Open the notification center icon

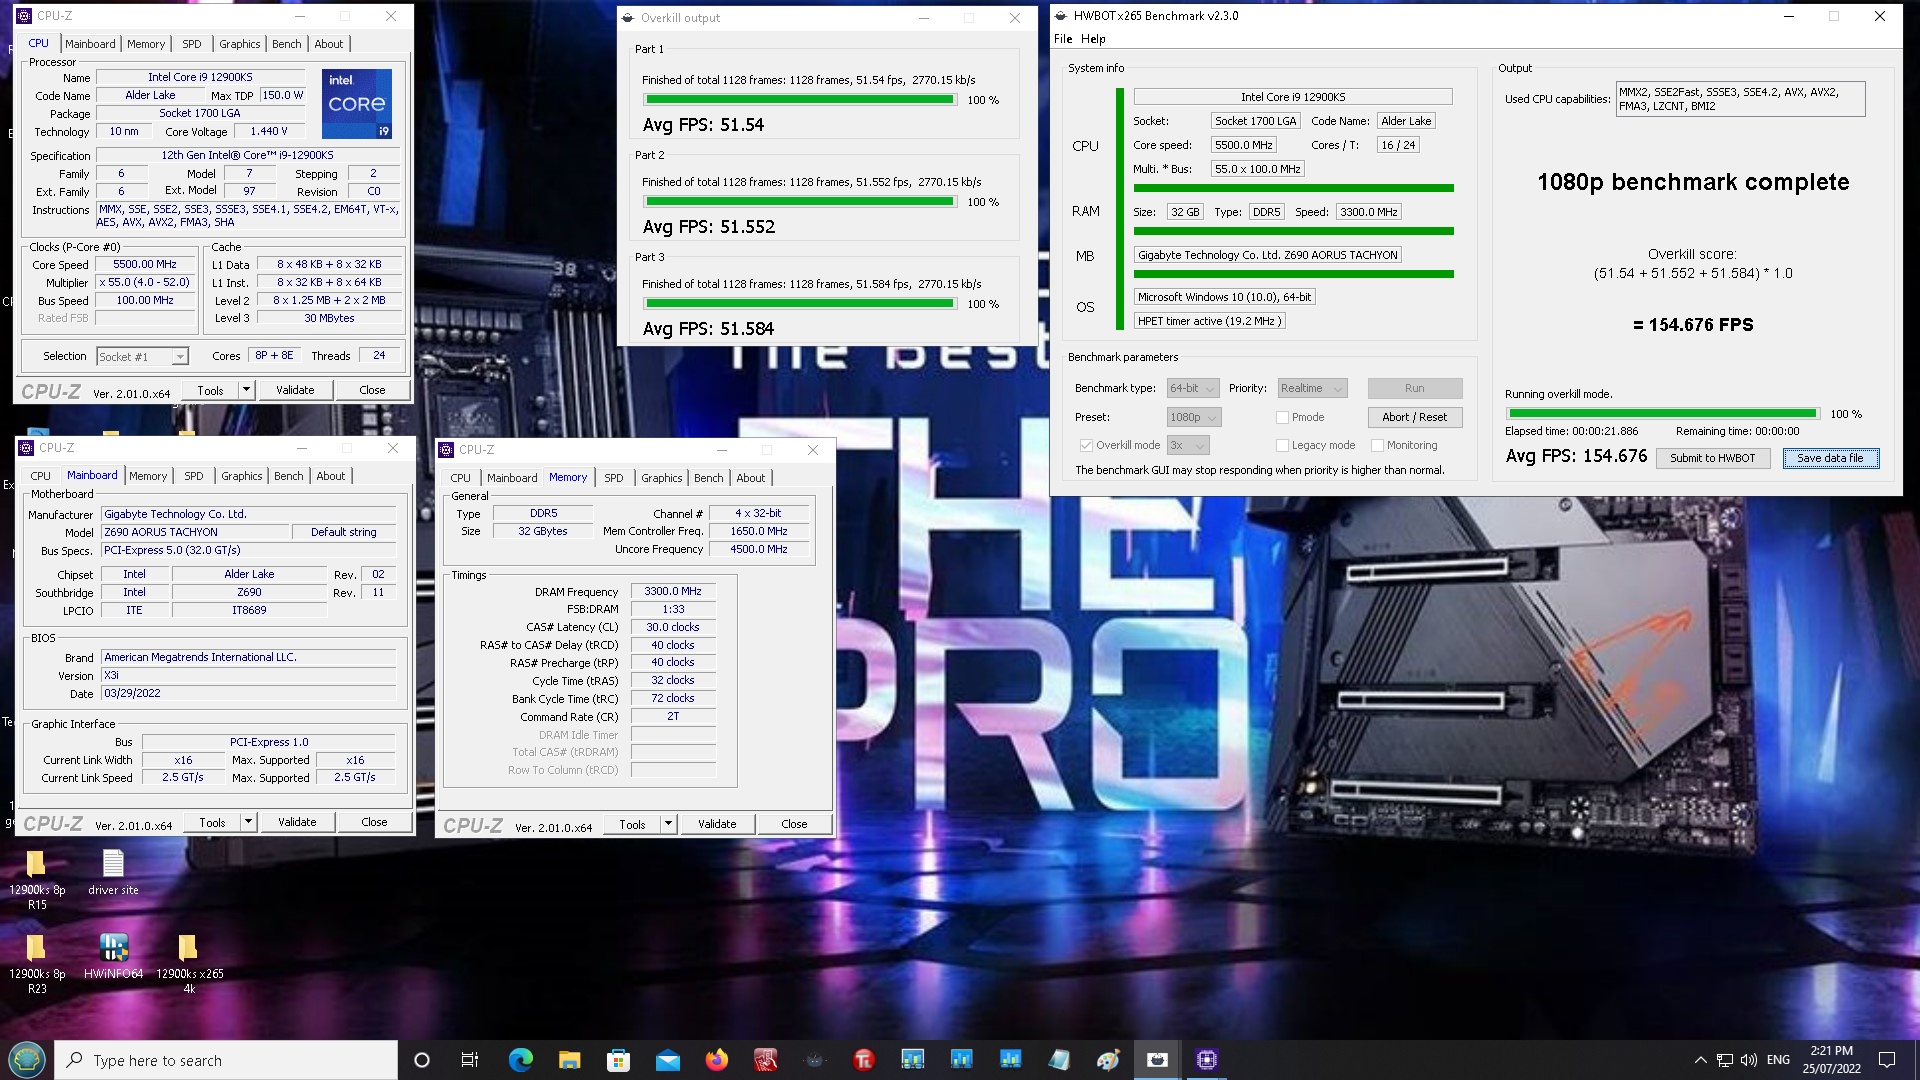point(1887,1060)
